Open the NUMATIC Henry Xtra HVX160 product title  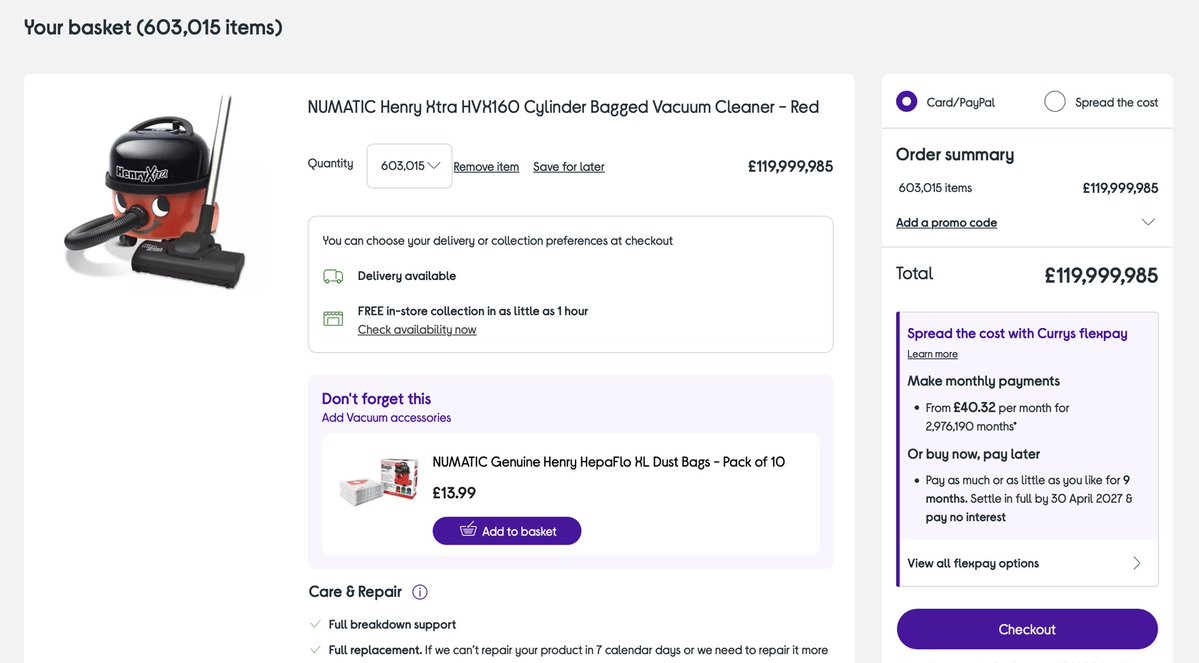[563, 107]
